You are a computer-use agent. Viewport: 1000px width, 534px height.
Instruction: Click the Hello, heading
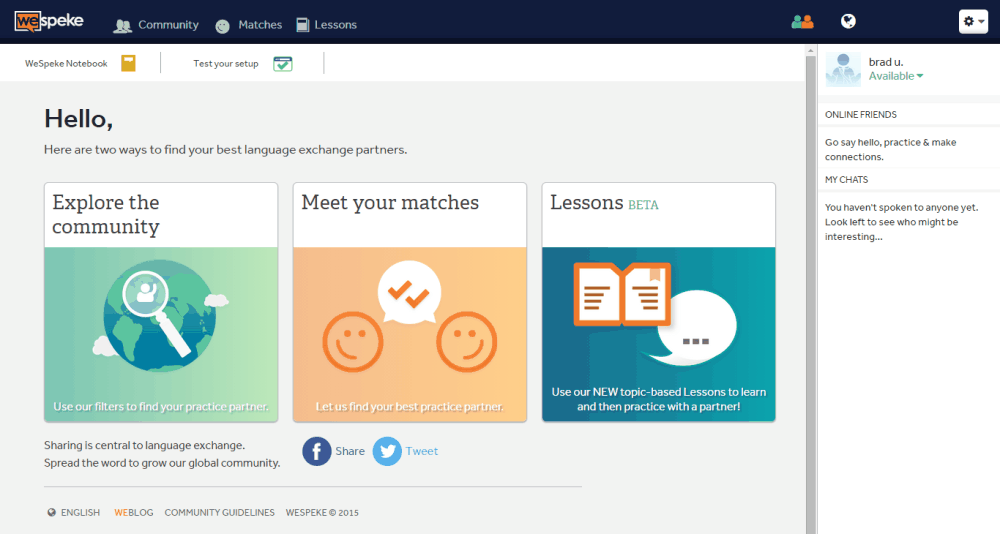click(x=78, y=119)
